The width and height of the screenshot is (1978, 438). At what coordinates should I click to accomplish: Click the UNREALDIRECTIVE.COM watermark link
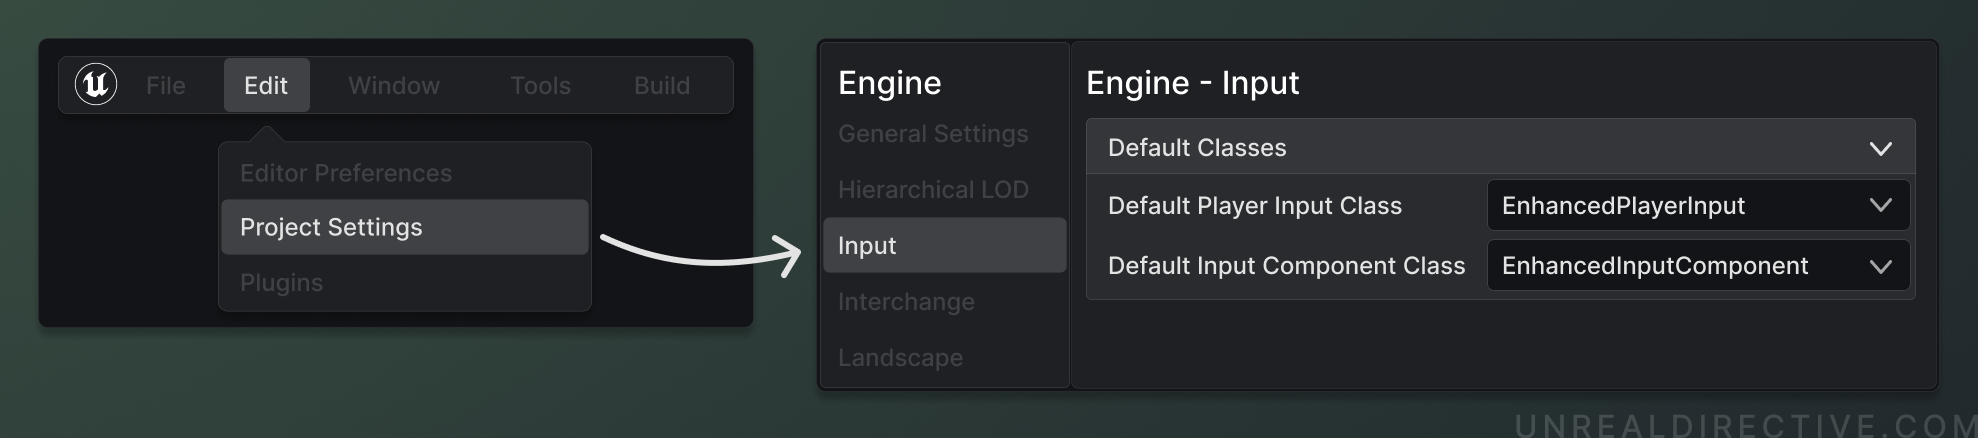click(x=1744, y=425)
